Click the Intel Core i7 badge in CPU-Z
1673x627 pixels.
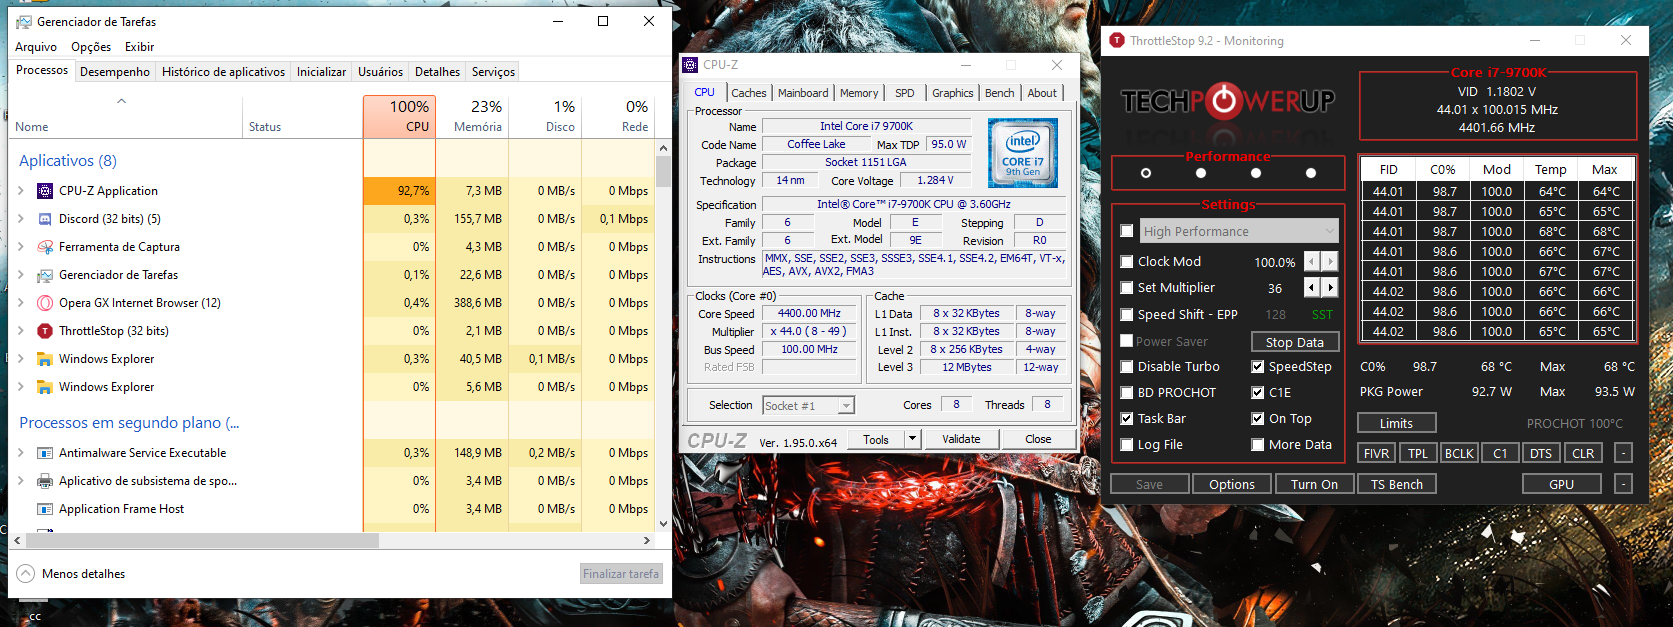[x=1023, y=152]
